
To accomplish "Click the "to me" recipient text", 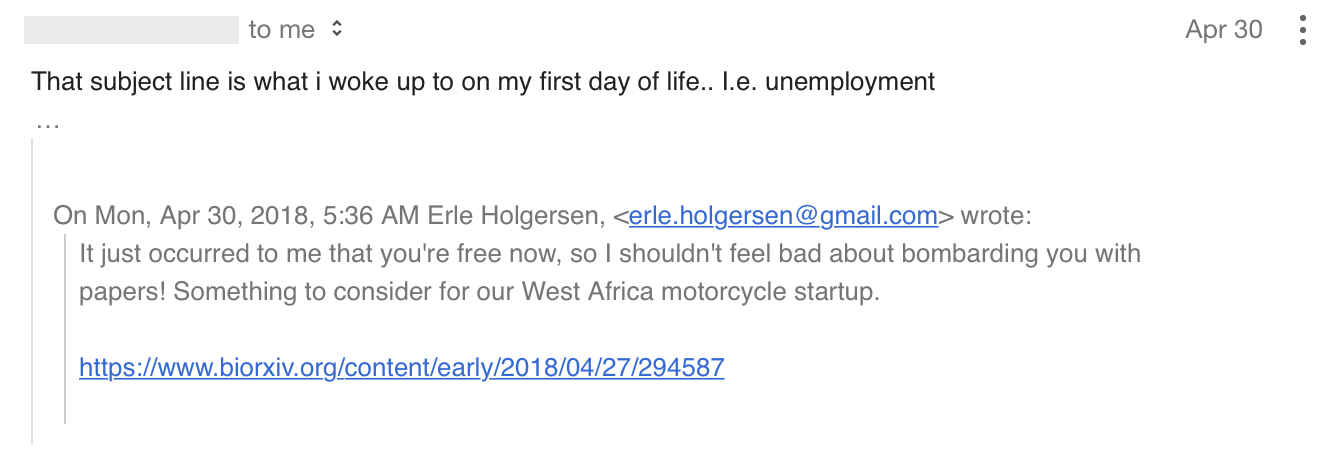I will 281,30.
